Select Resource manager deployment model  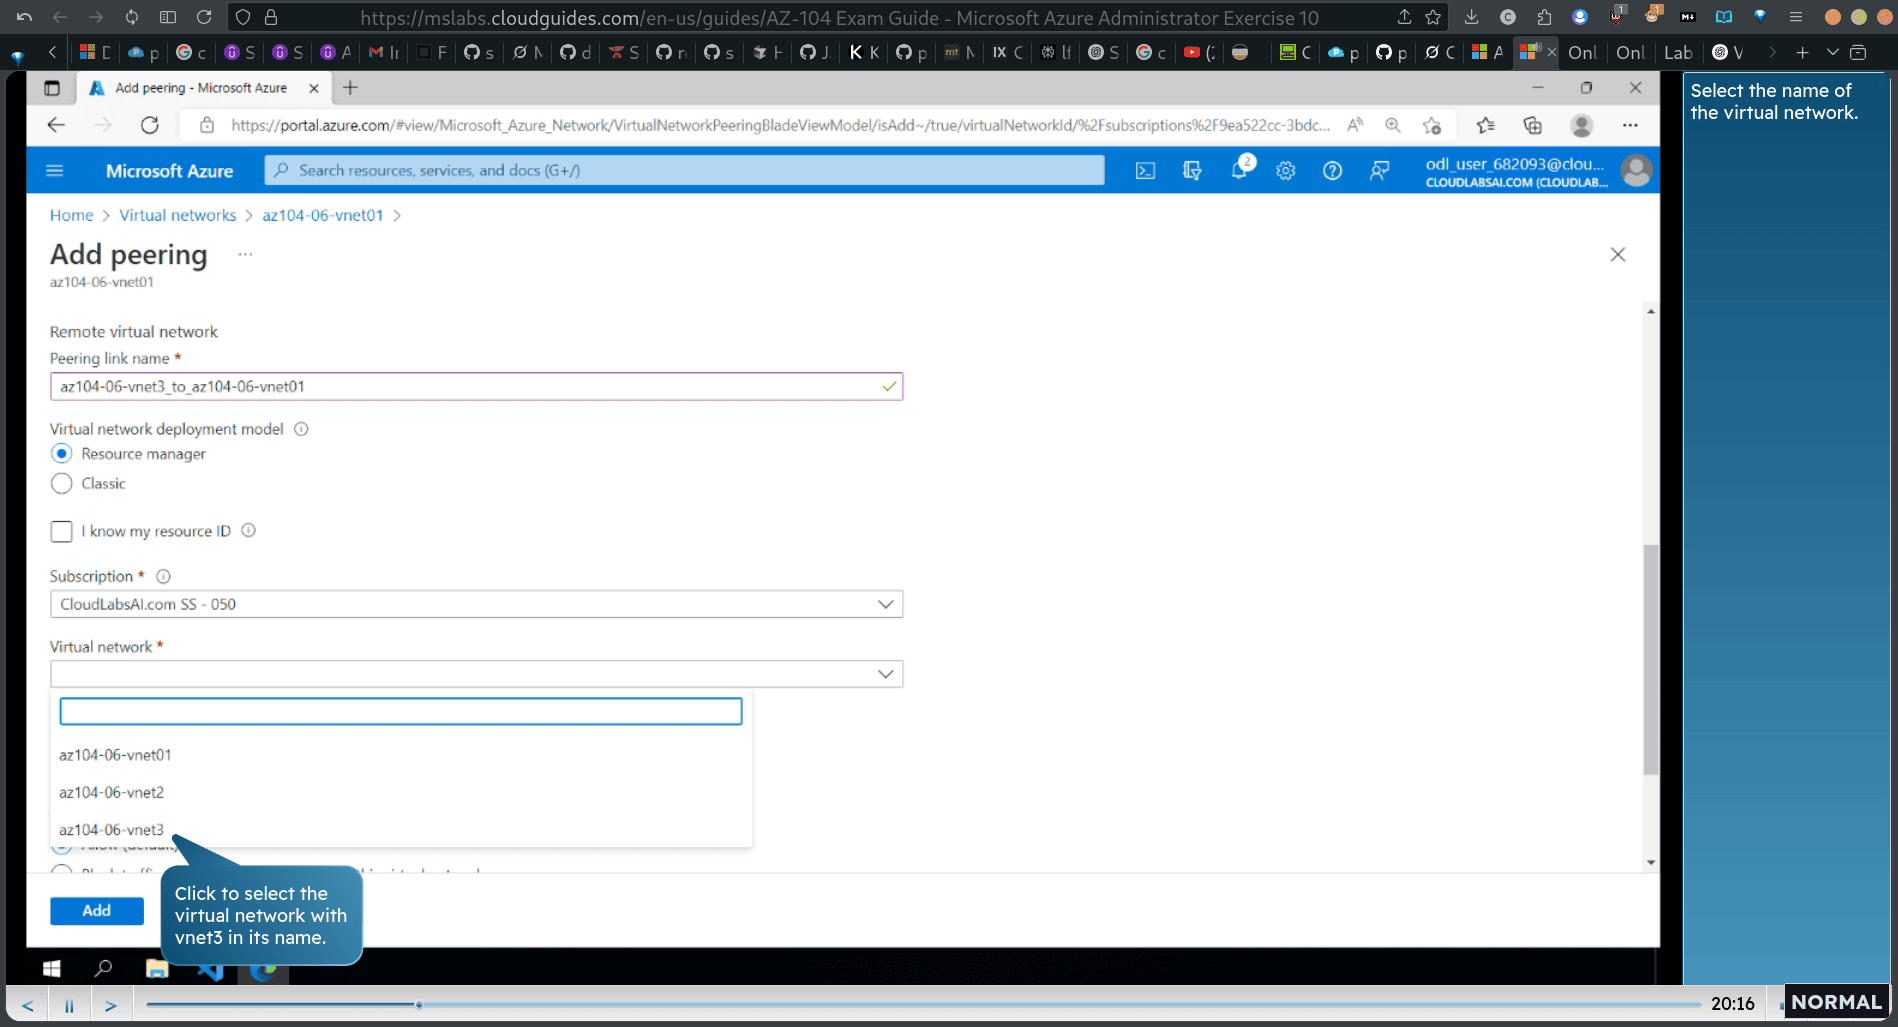pyautogui.click(x=62, y=454)
